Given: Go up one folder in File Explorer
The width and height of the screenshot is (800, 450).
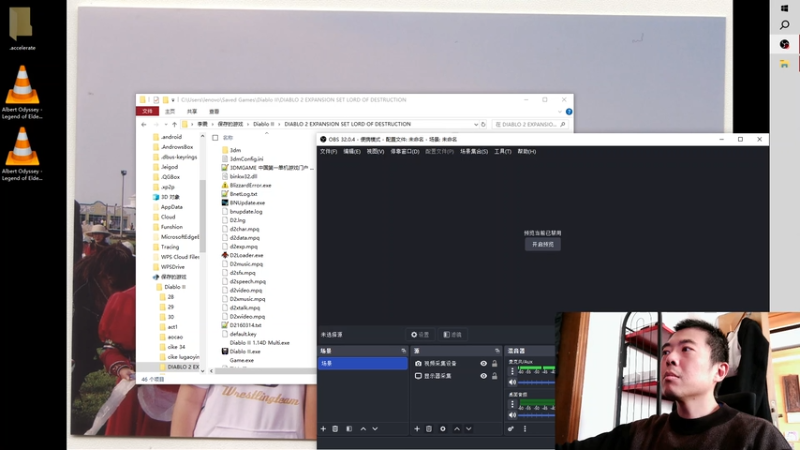Looking at the screenshot, I should 174,124.
